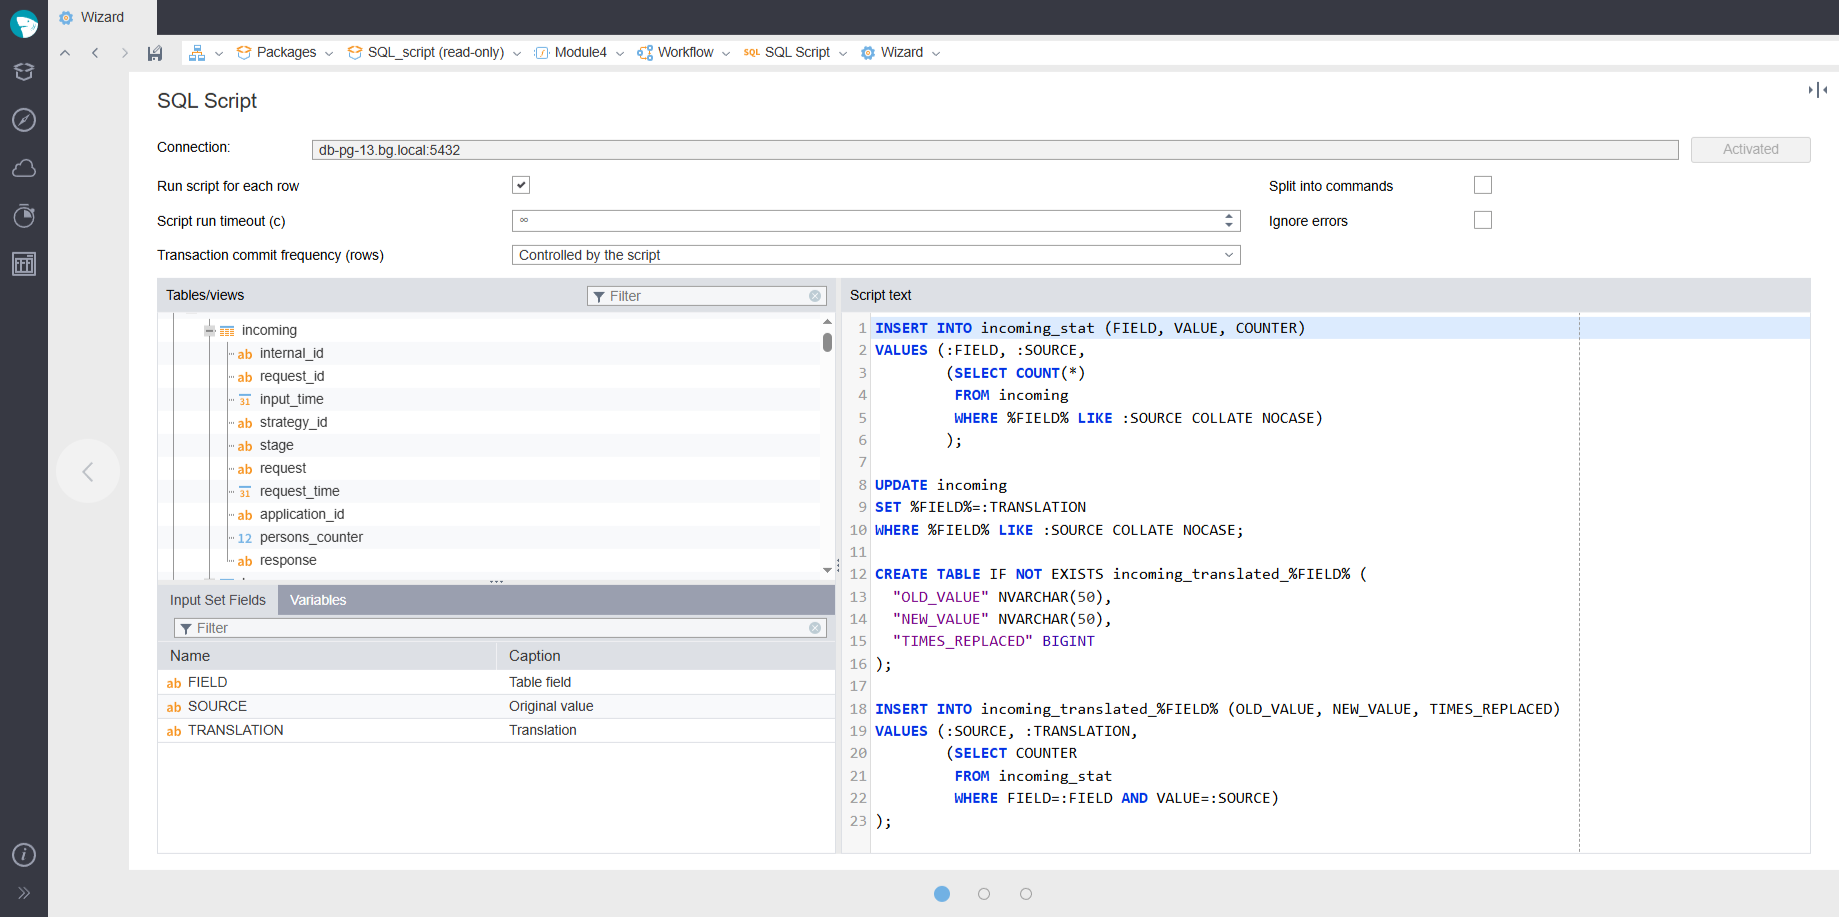1839x917 pixels.
Task: Open the Packages breadcrumb dropdown arrow
Action: click(x=329, y=54)
